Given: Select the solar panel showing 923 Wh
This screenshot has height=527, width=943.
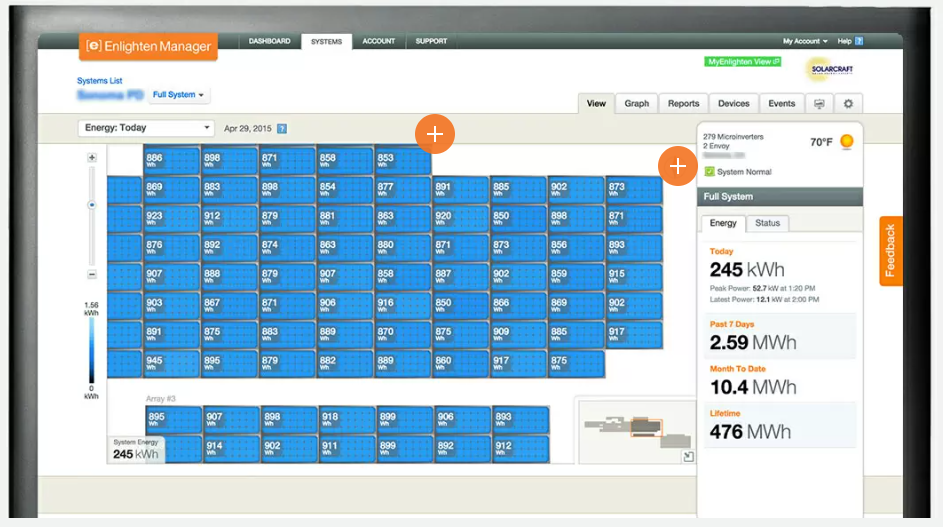Looking at the screenshot, I should (x=171, y=218).
